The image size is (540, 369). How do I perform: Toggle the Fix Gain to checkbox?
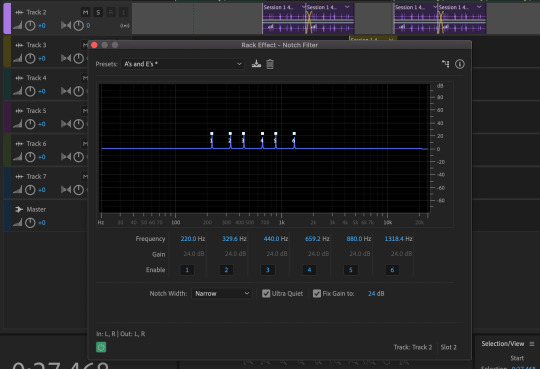tap(317, 293)
